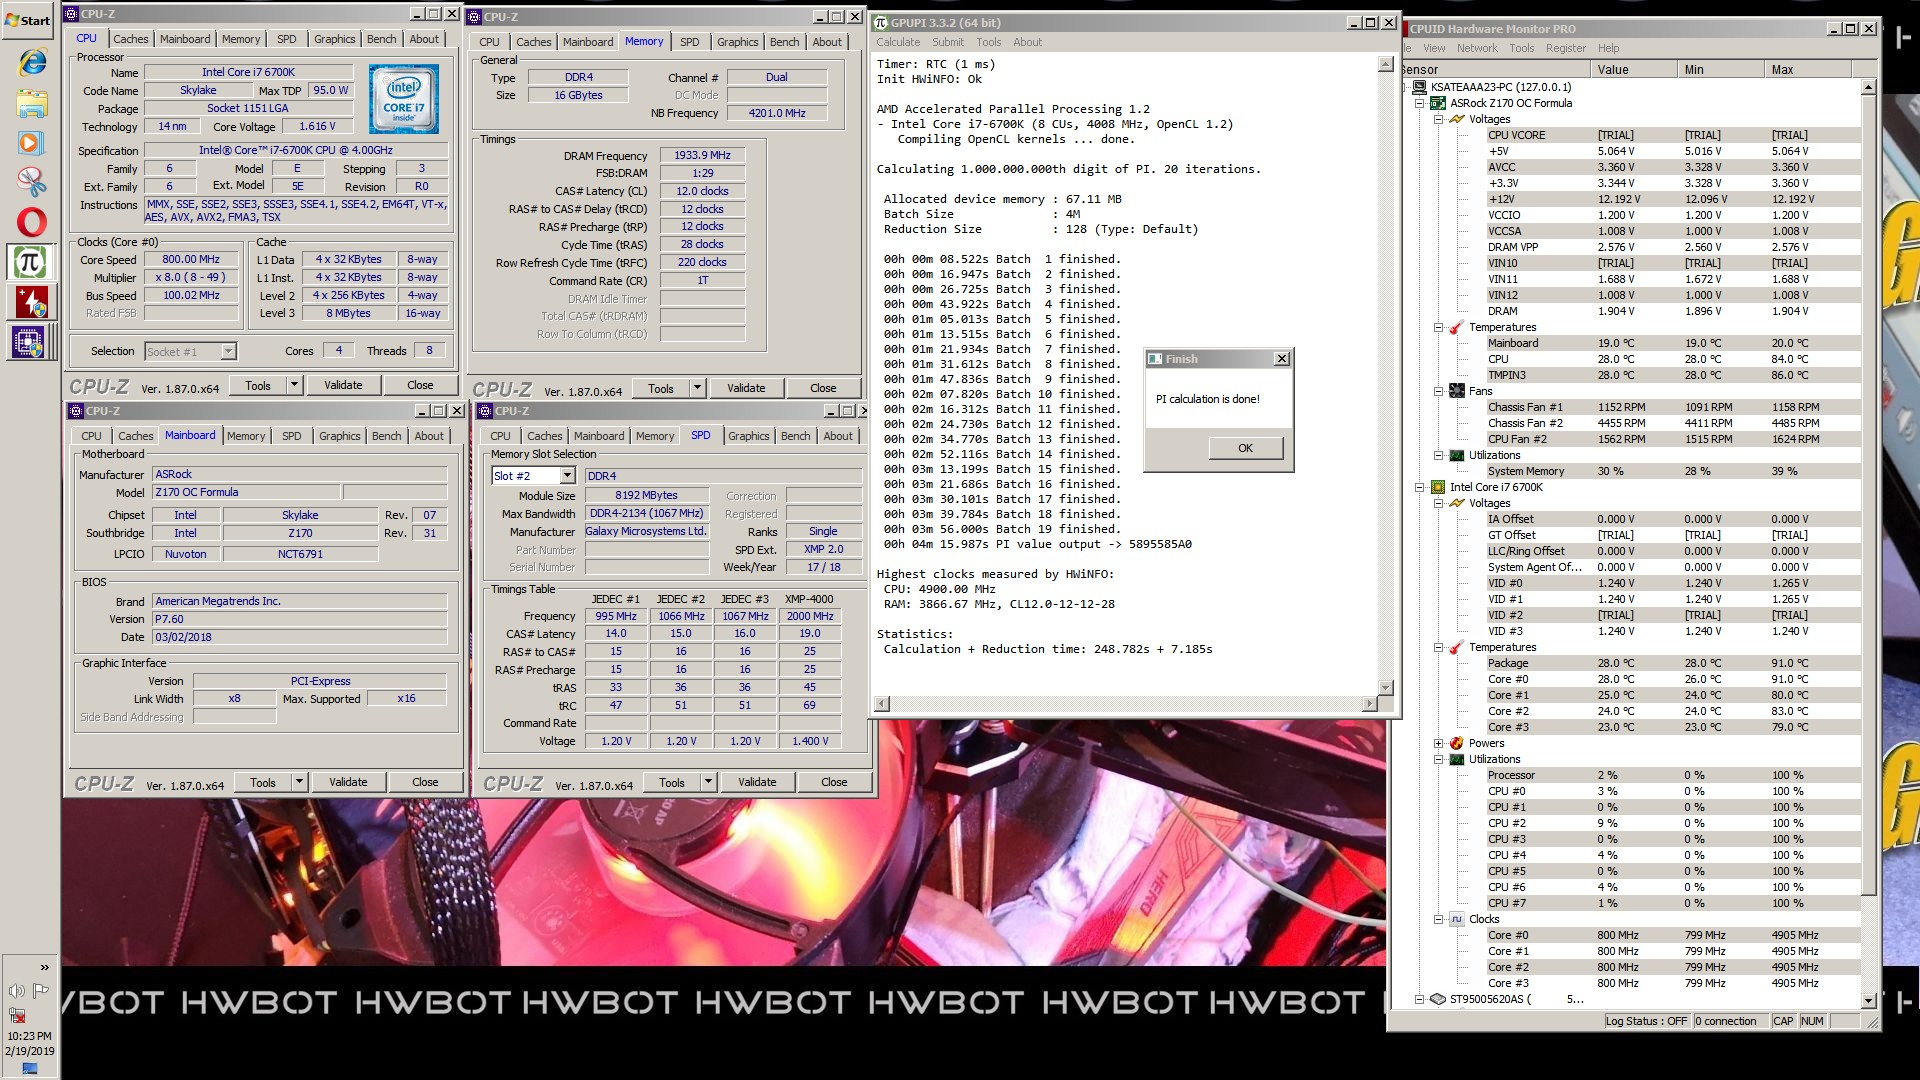The image size is (1920, 1080).
Task: Click the volume speaker icon in system tray
Action: coord(17,991)
